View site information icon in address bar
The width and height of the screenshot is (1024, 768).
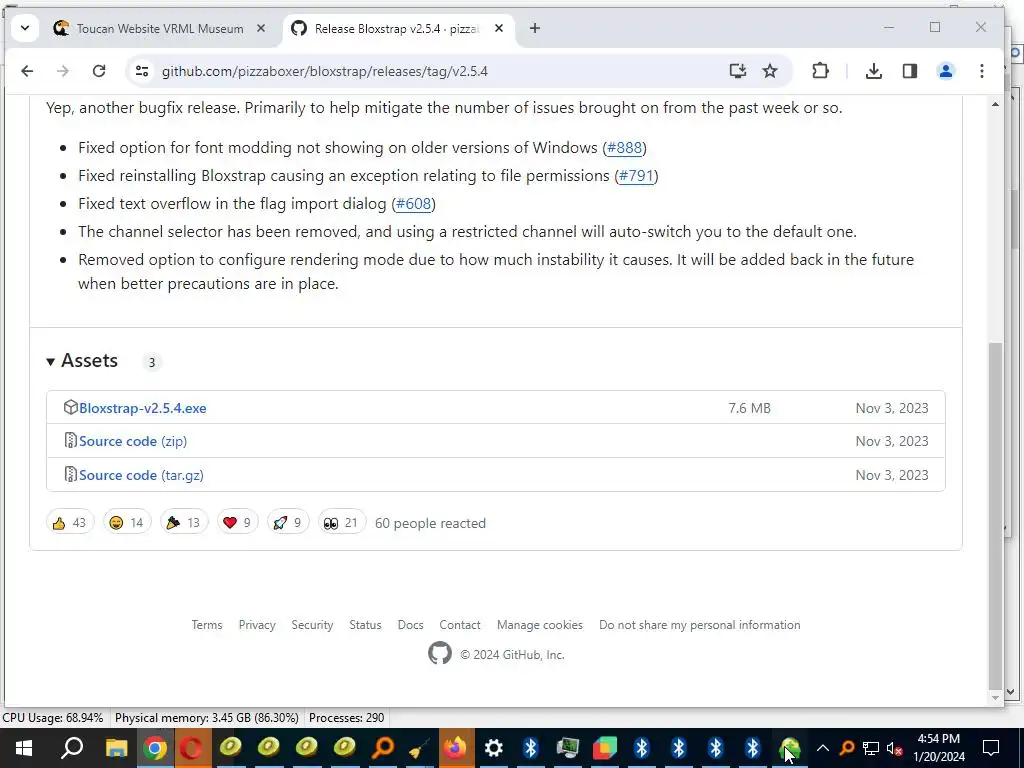(x=142, y=71)
